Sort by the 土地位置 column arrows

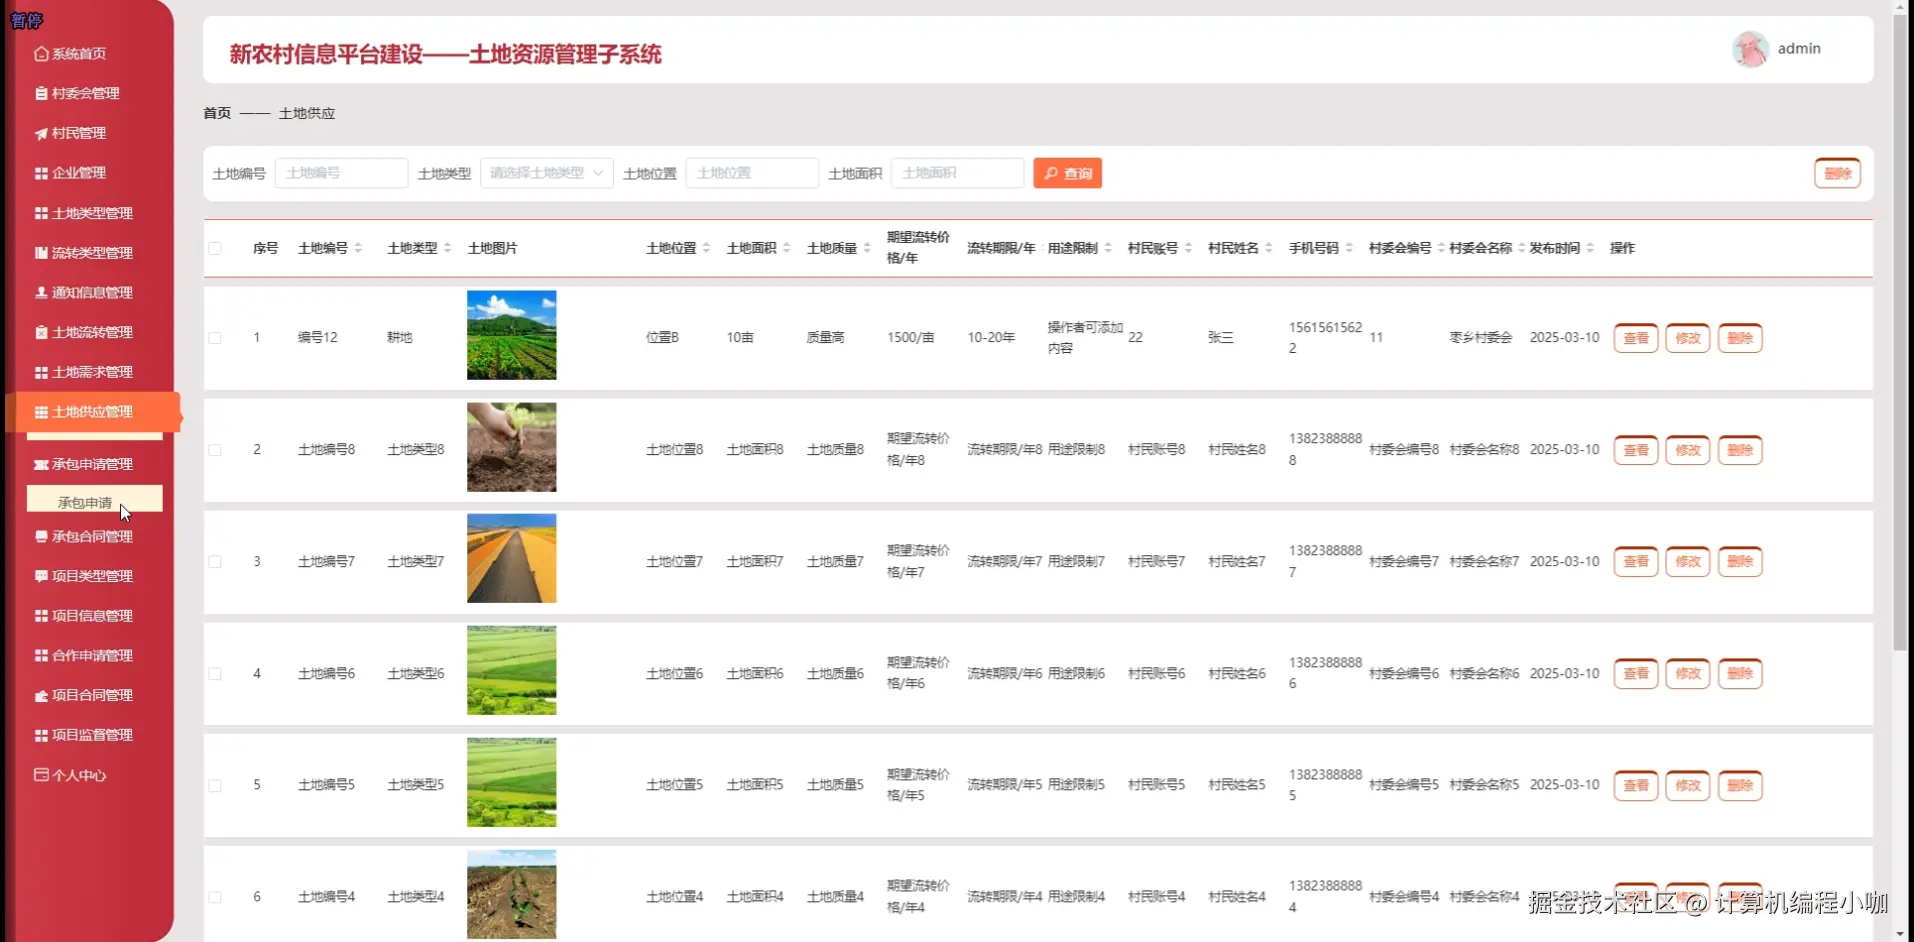pos(706,248)
